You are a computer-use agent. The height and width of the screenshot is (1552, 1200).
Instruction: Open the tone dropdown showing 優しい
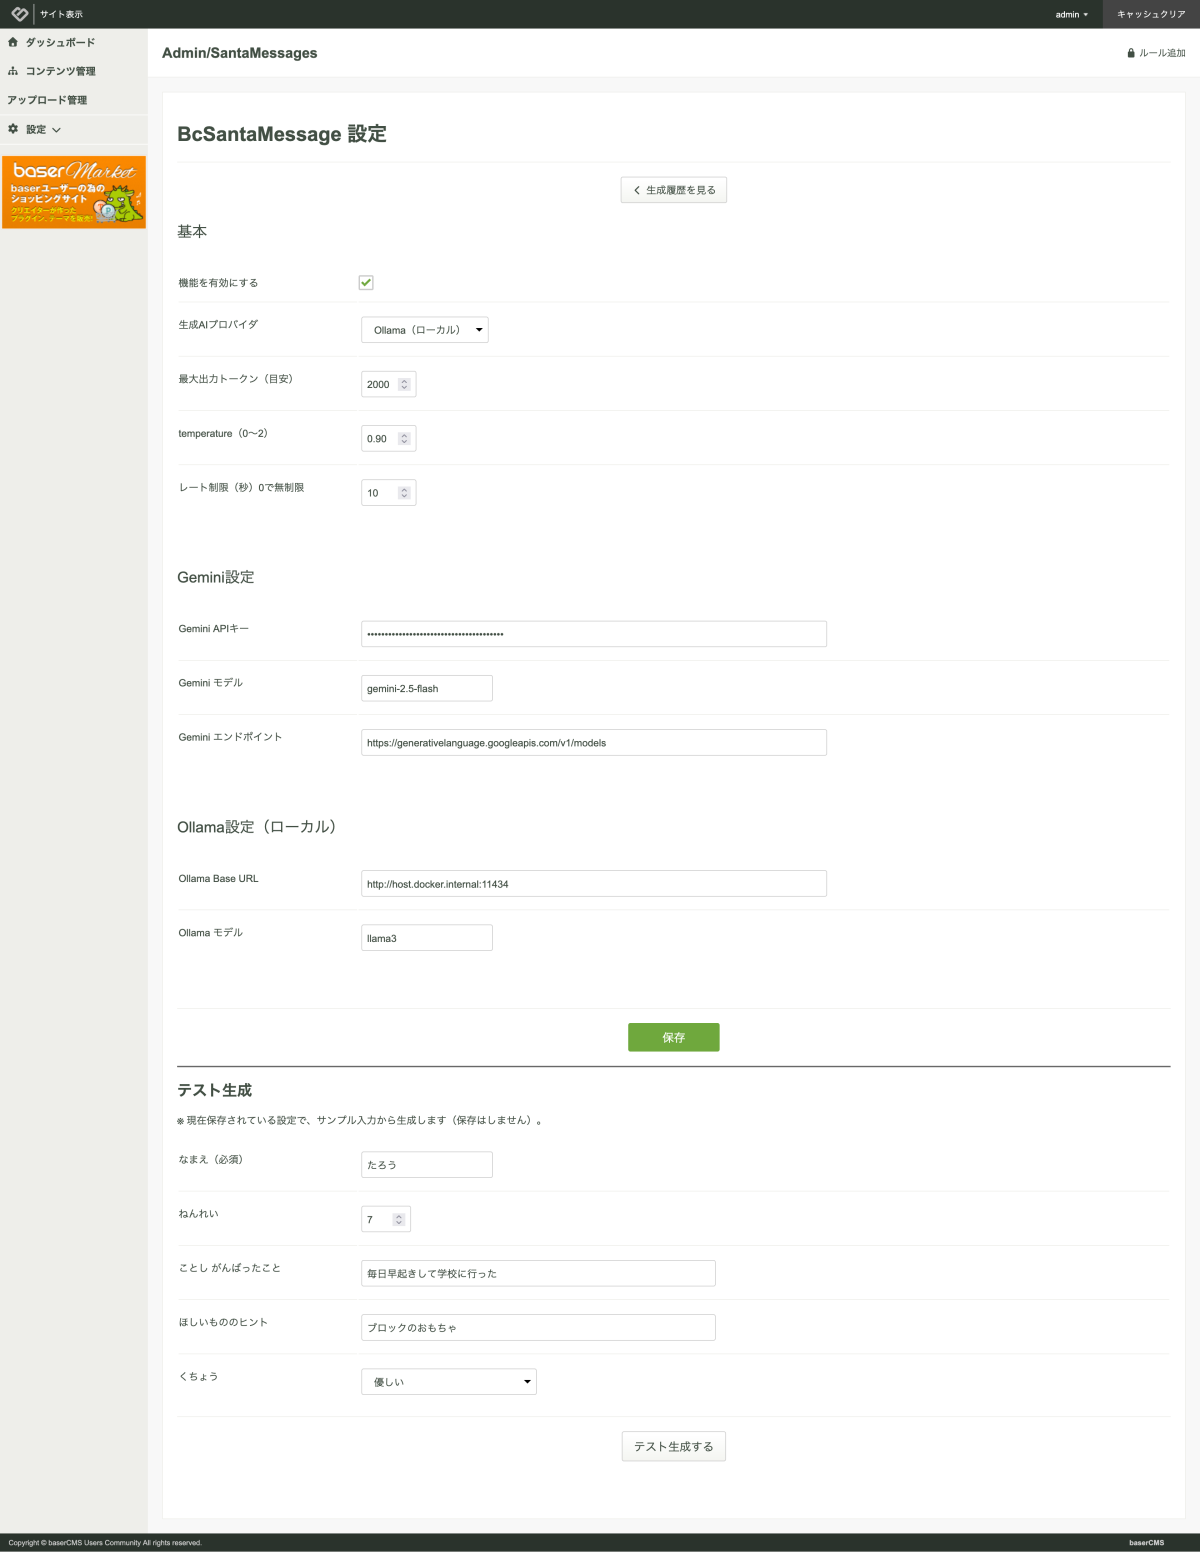click(x=448, y=1382)
